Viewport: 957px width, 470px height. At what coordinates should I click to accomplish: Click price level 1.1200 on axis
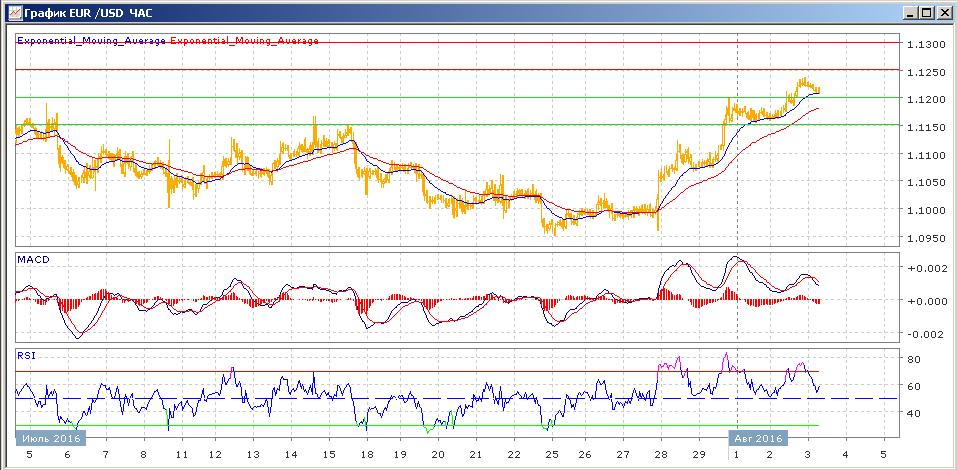point(925,99)
